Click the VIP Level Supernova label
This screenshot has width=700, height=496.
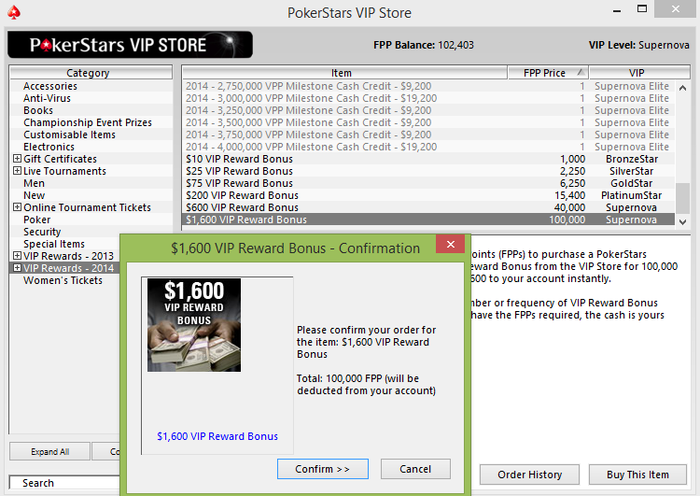tap(639, 45)
